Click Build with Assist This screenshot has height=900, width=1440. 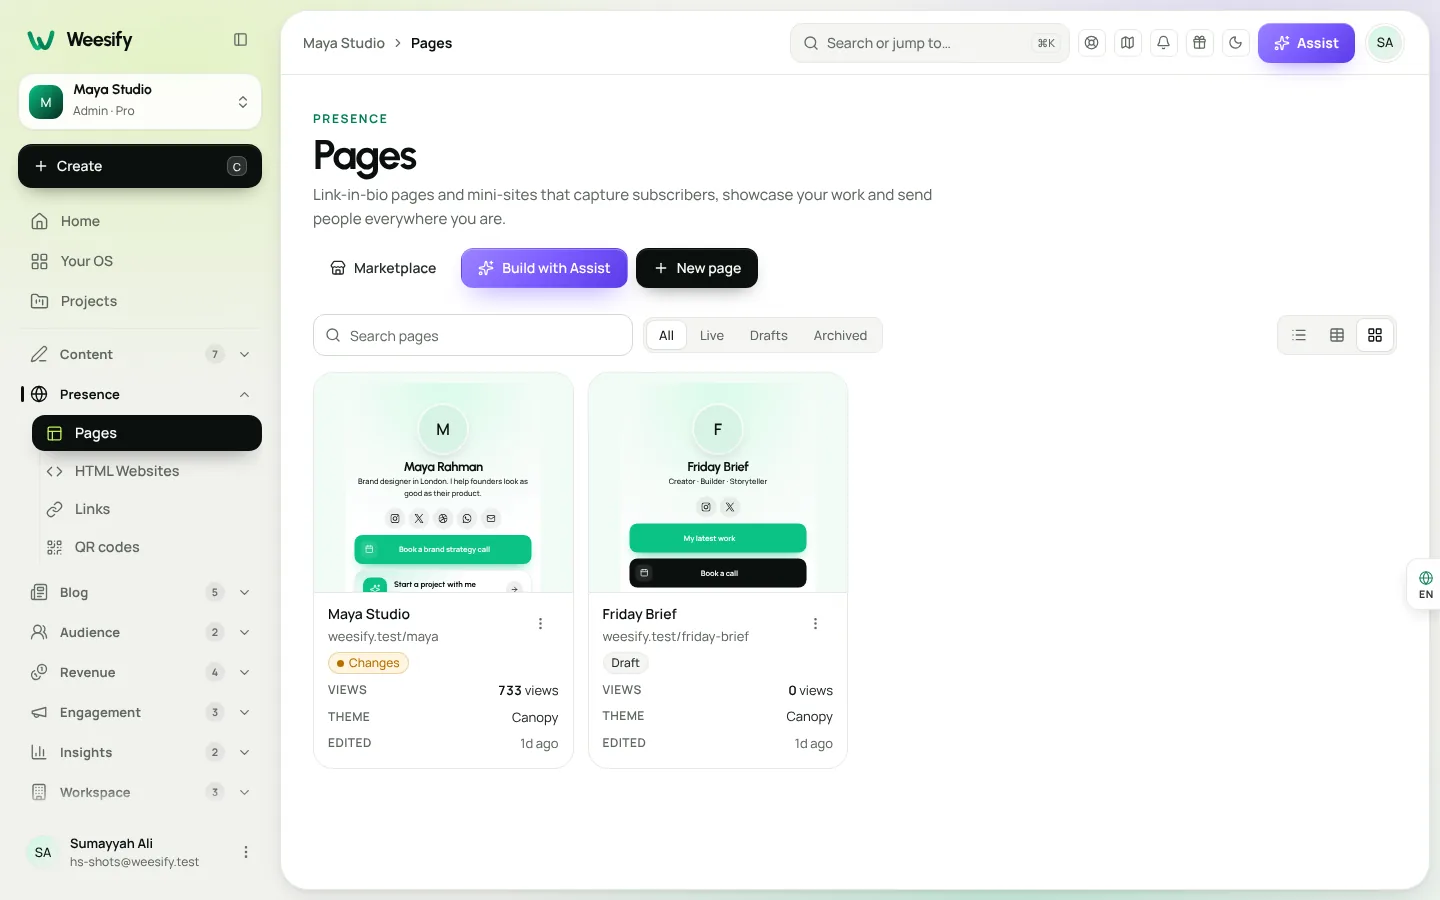tap(544, 268)
